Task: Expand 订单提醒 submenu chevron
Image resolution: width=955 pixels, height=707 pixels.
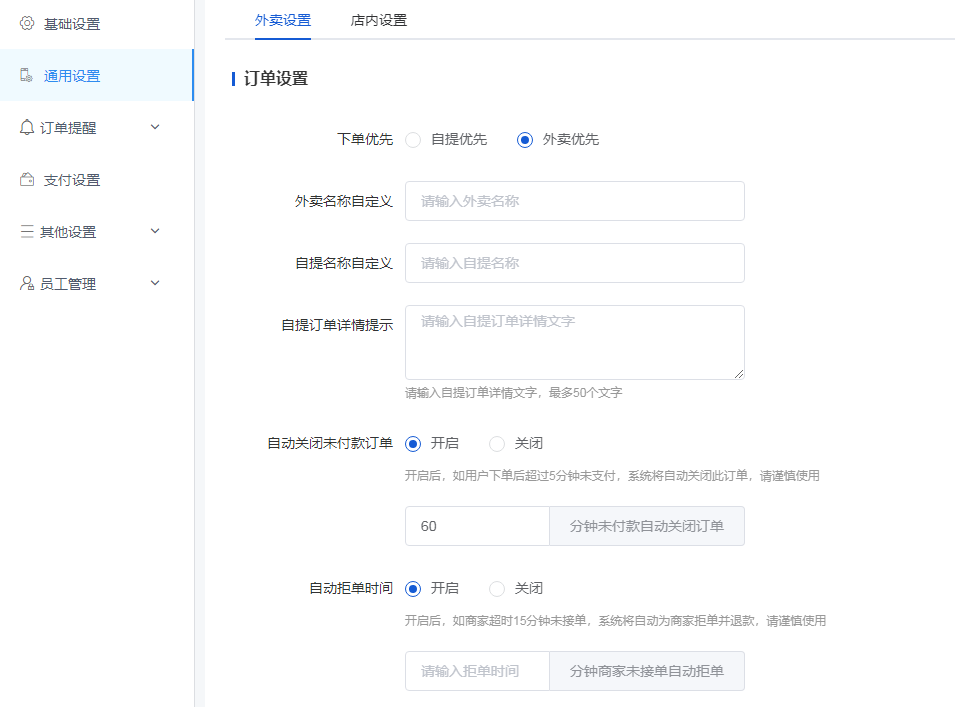Action: (x=155, y=127)
